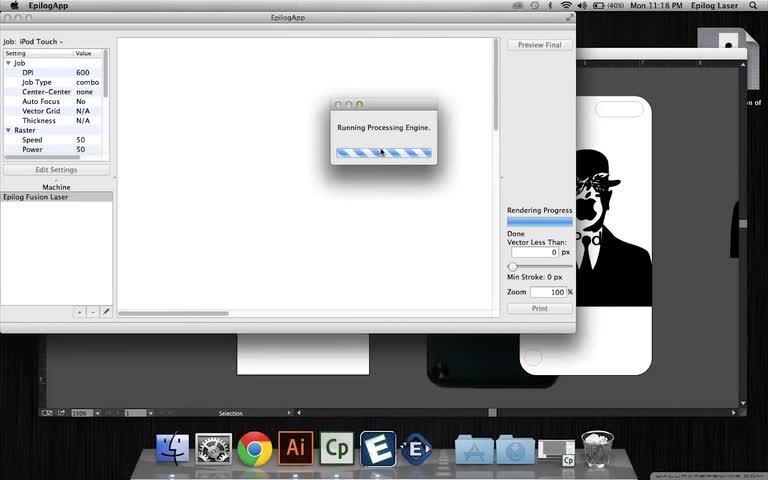Viewport: 768px width, 480px height.
Task: Open the Apple menu
Action: coord(14,5)
